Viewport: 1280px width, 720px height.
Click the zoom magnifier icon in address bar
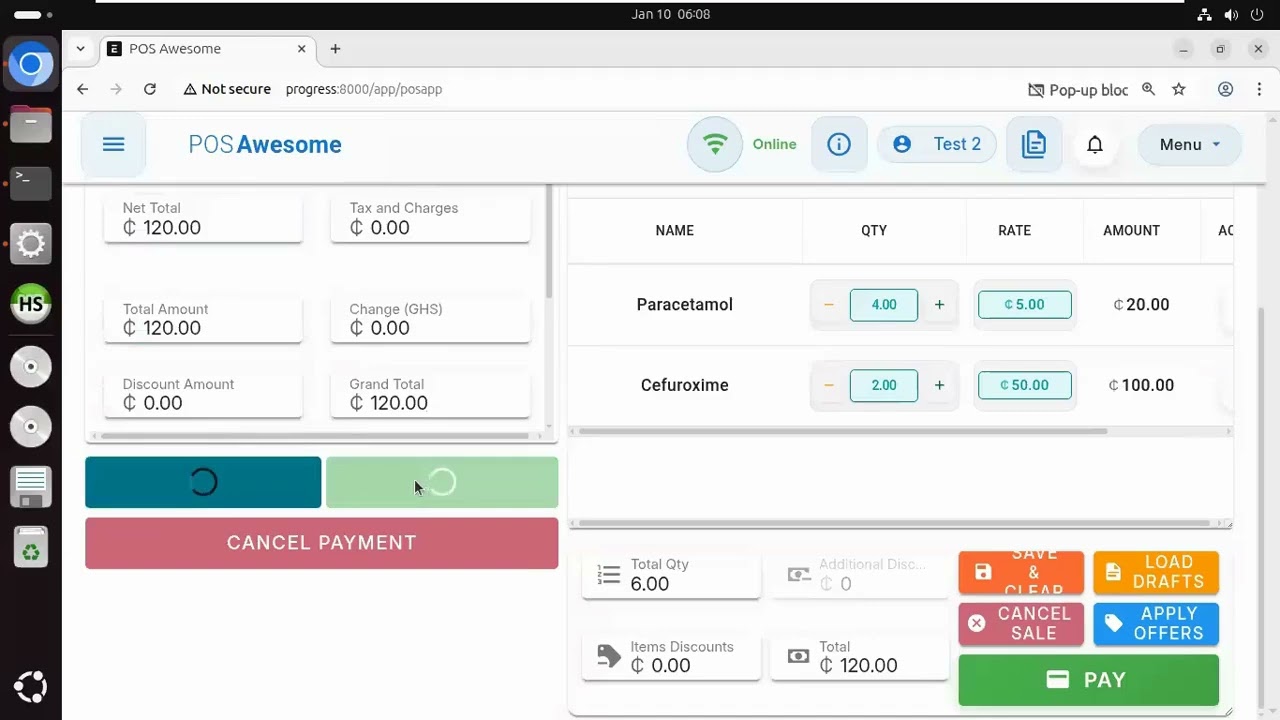(1149, 89)
